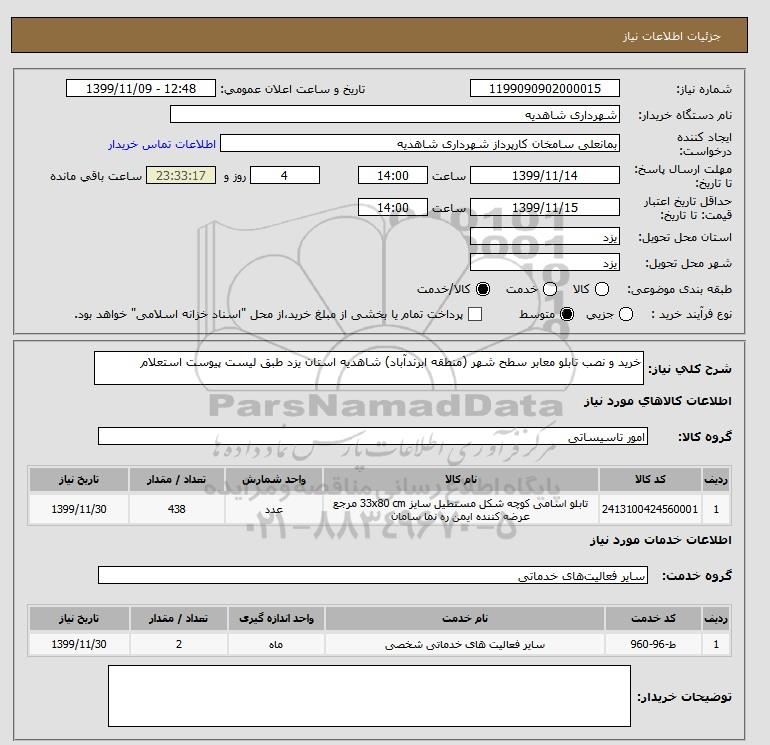The width and height of the screenshot is (770, 745).
Task: Click the service code cell ط-96-960
Action: pyautogui.click(x=653, y=644)
